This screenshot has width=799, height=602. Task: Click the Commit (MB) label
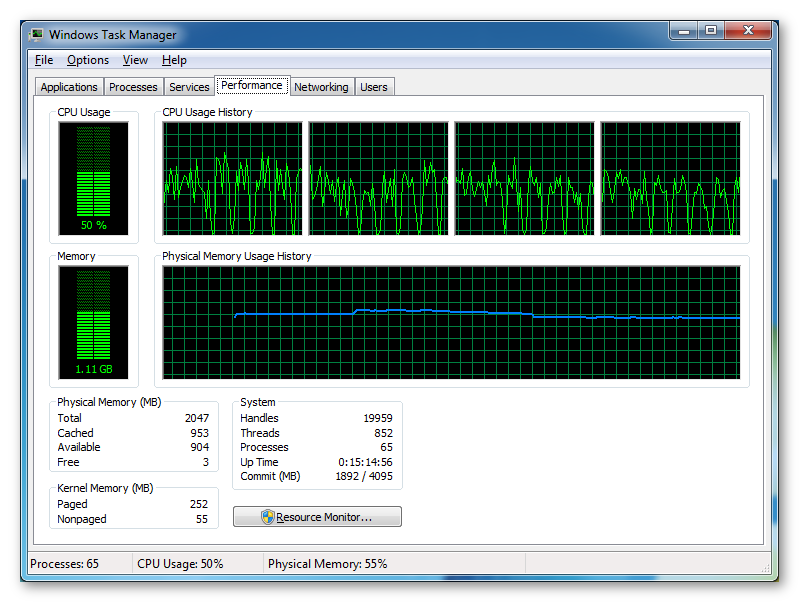(270, 476)
